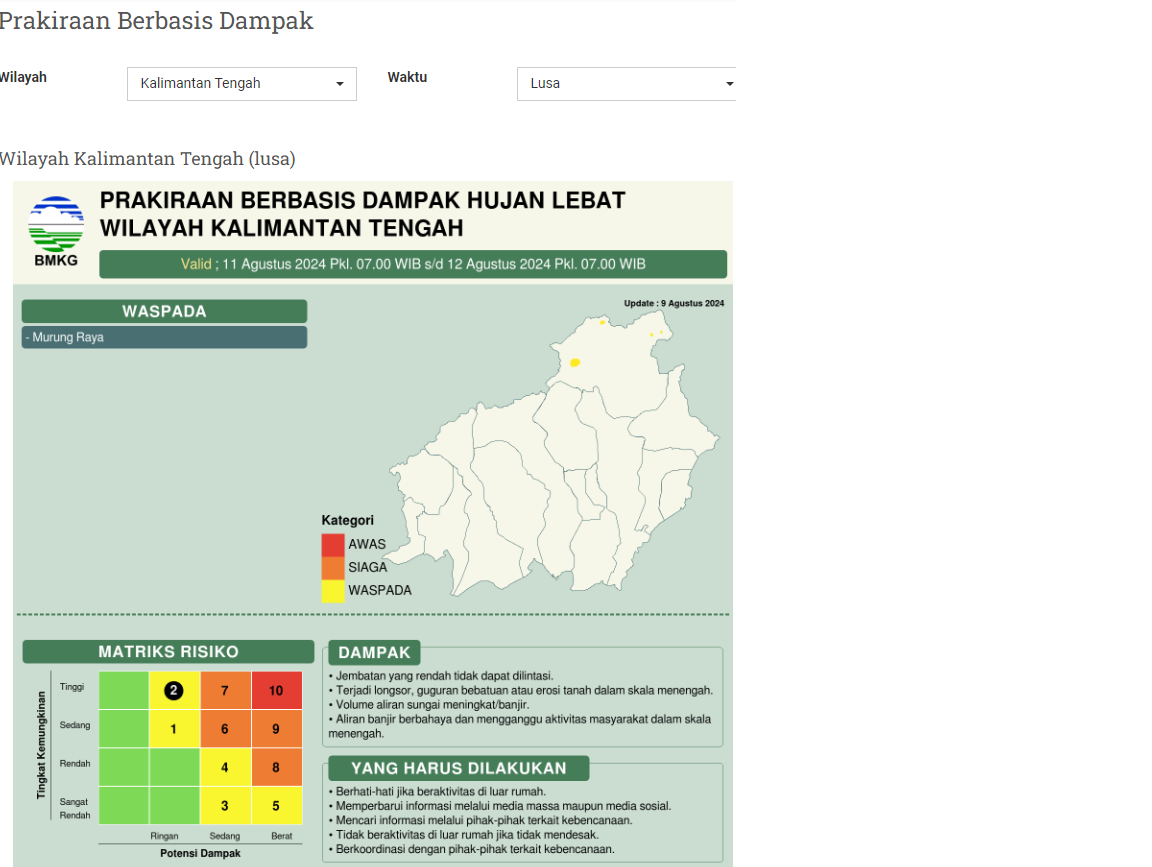Image resolution: width=1152 pixels, height=867 pixels.
Task: Click risk matrix cell 6
Action: [225, 729]
